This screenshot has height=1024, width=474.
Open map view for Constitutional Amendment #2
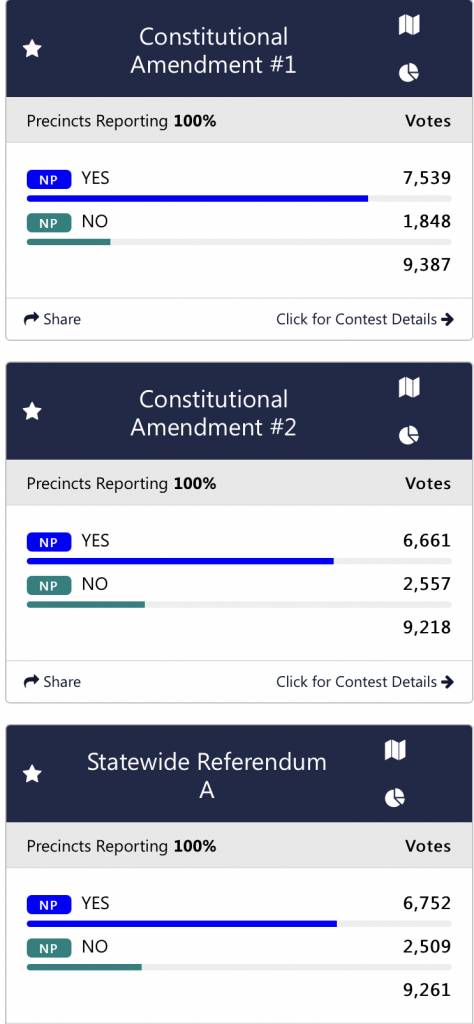click(x=409, y=387)
